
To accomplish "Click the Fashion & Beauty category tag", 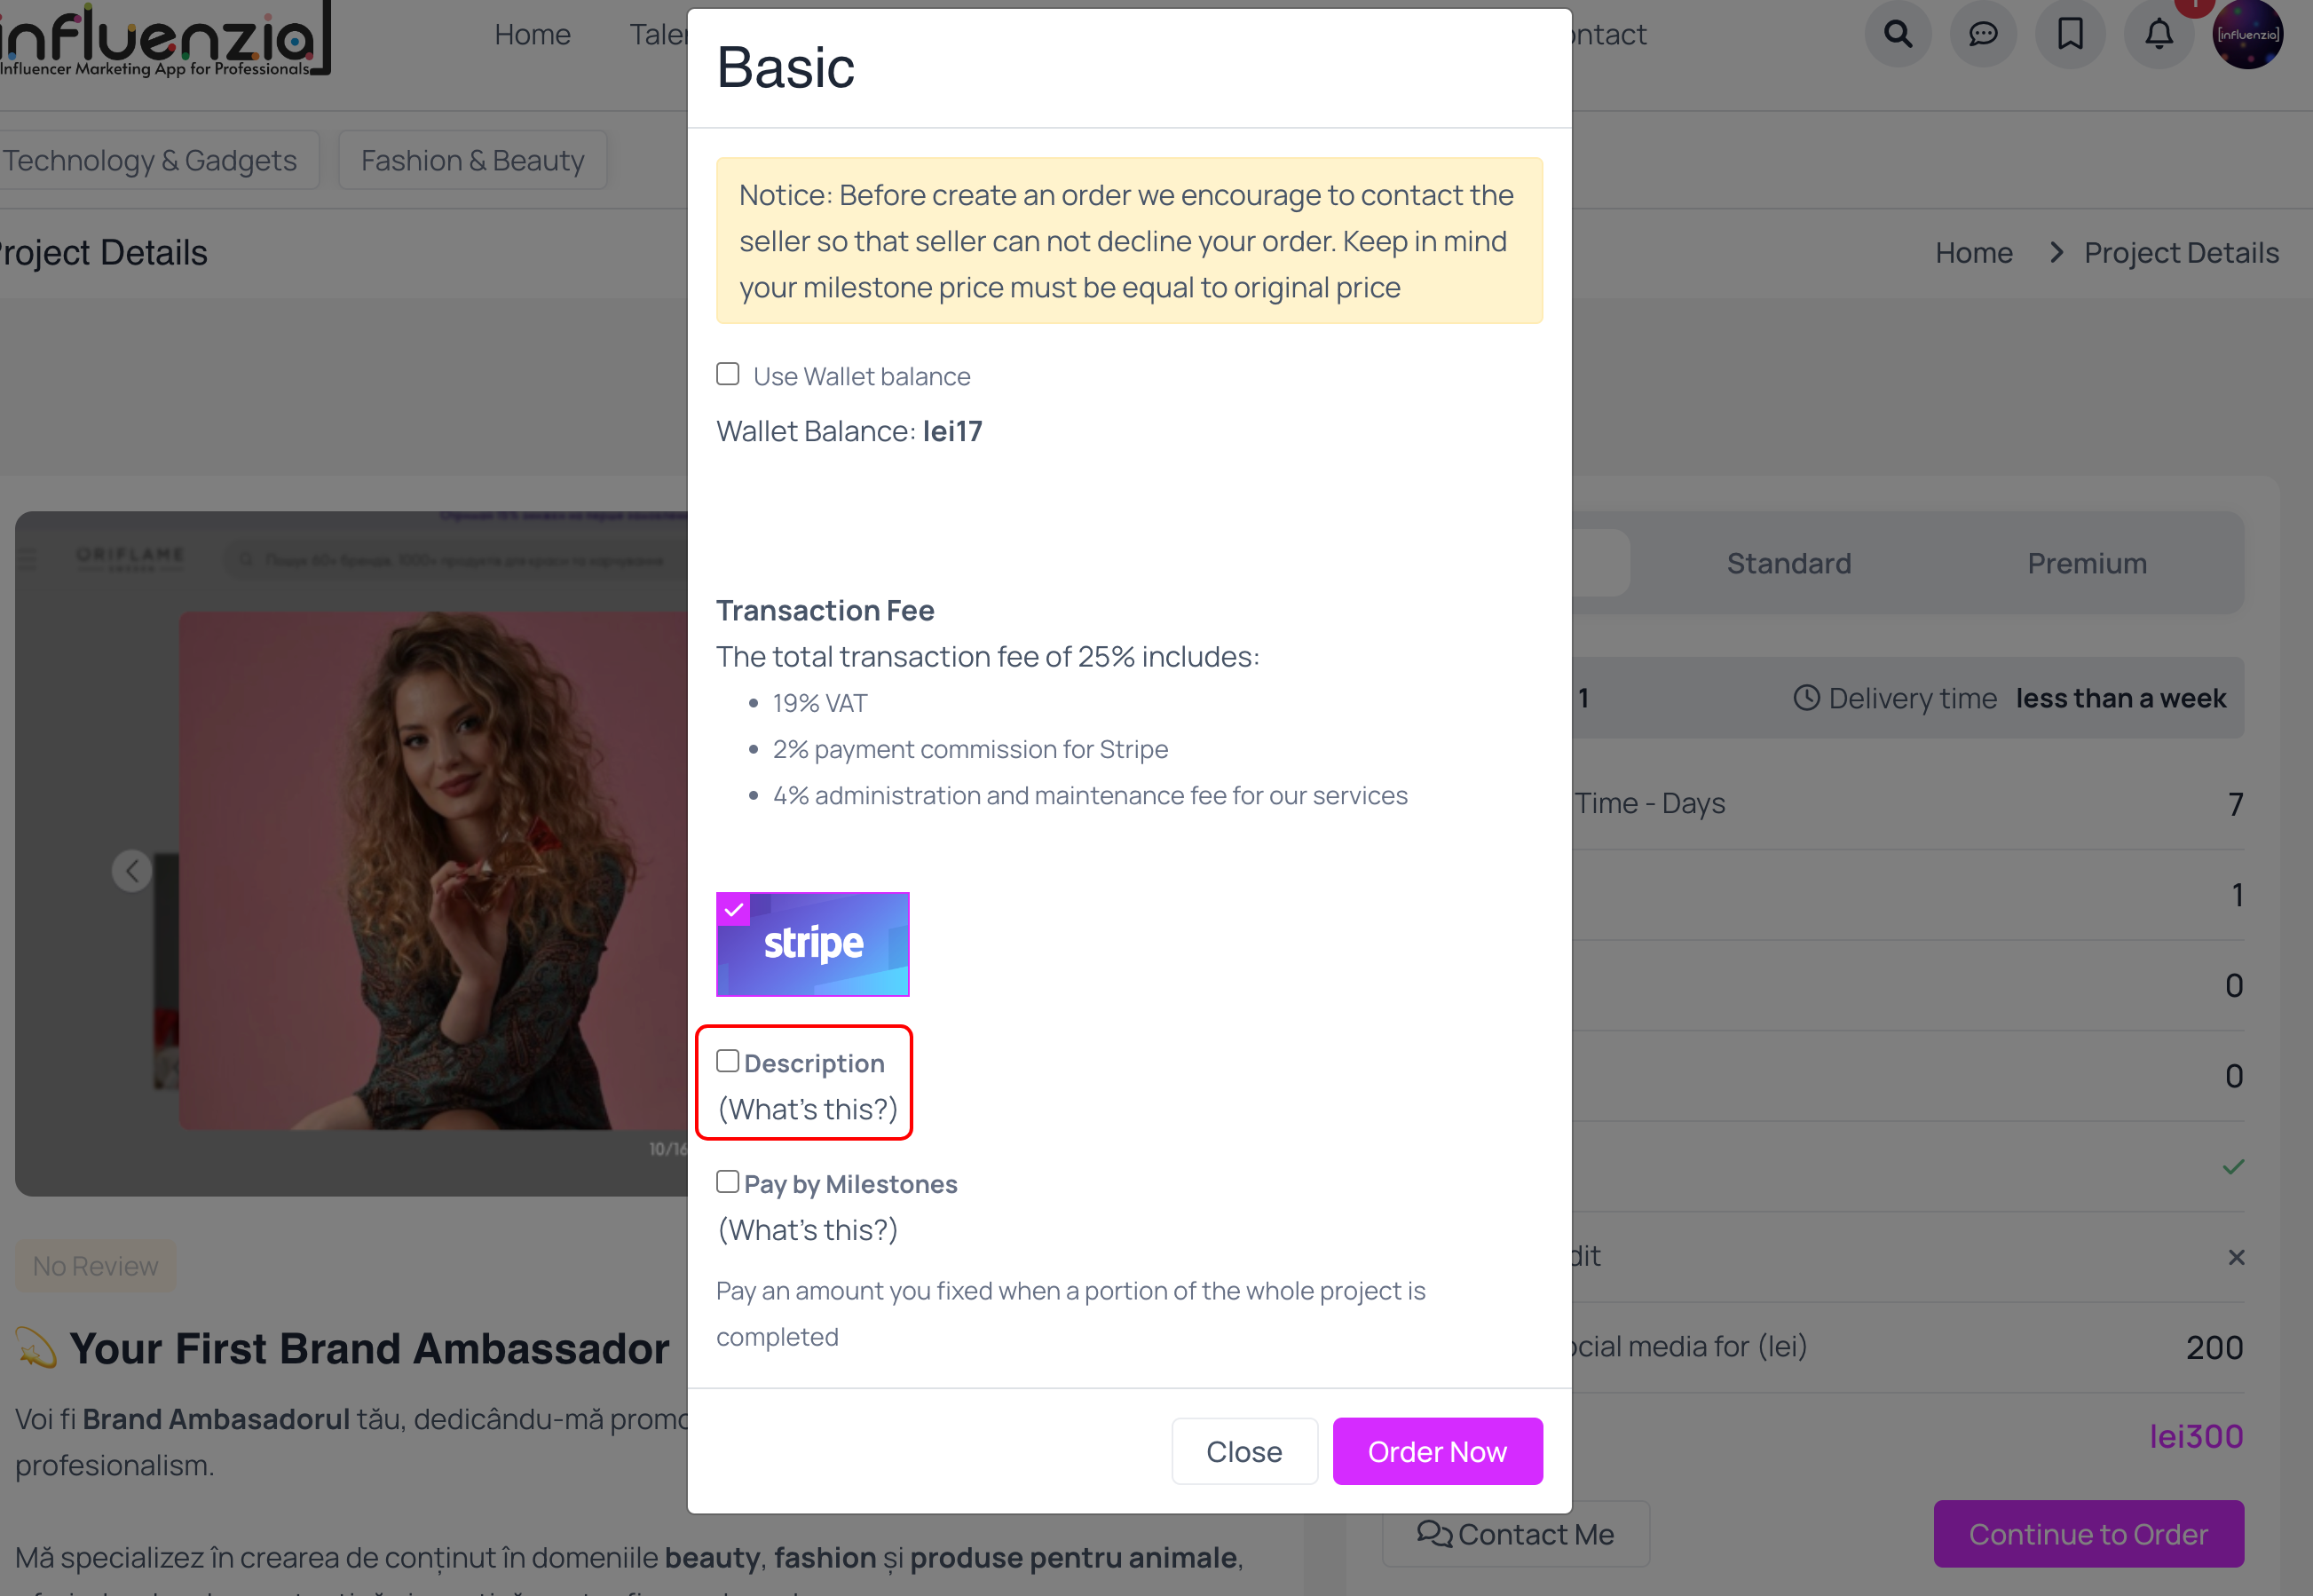I will click(472, 160).
